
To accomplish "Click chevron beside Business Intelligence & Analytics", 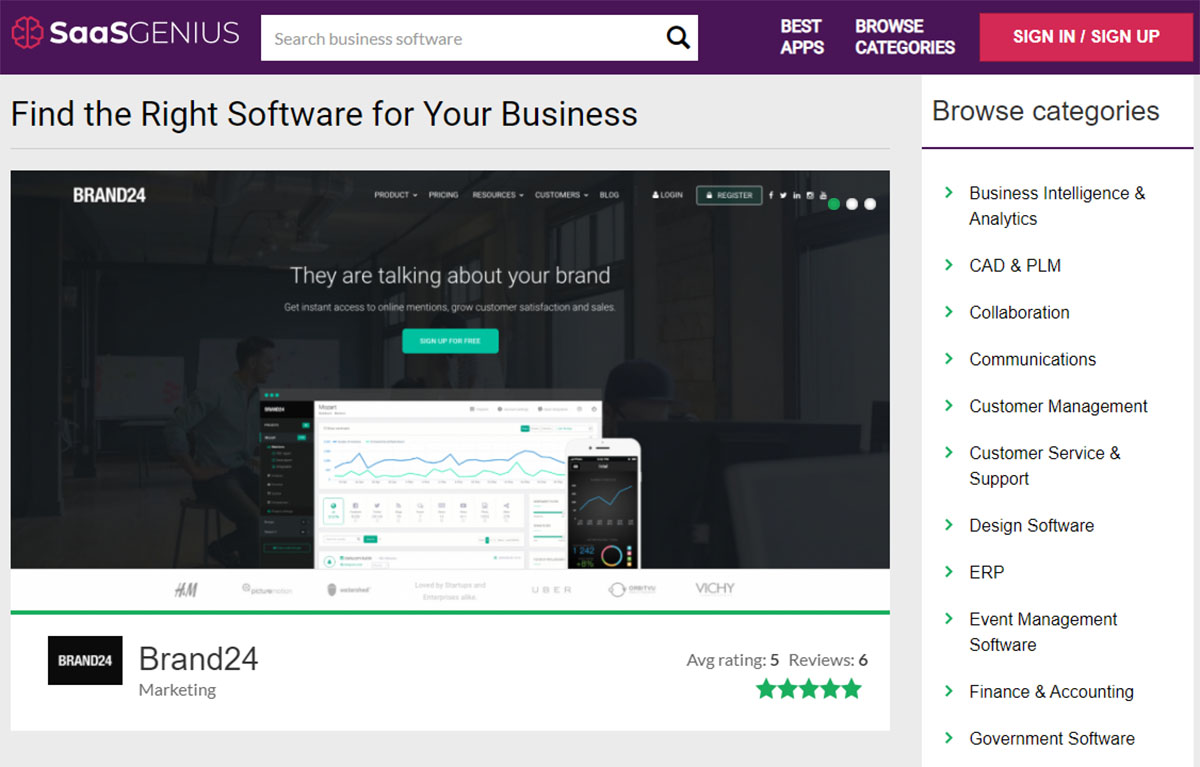I will click(949, 192).
